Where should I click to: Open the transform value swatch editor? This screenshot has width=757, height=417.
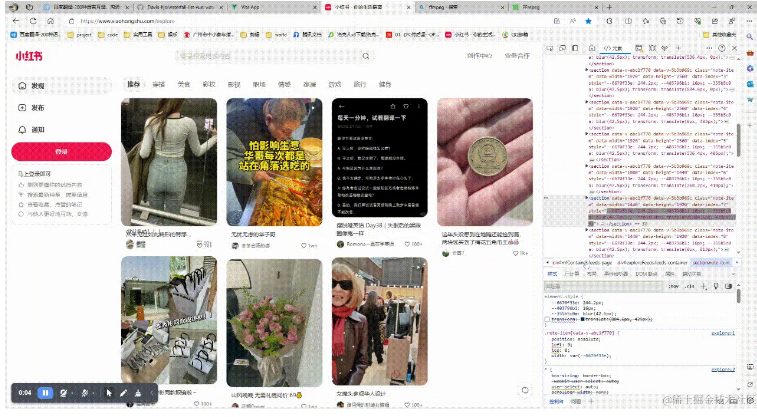[x=583, y=319]
